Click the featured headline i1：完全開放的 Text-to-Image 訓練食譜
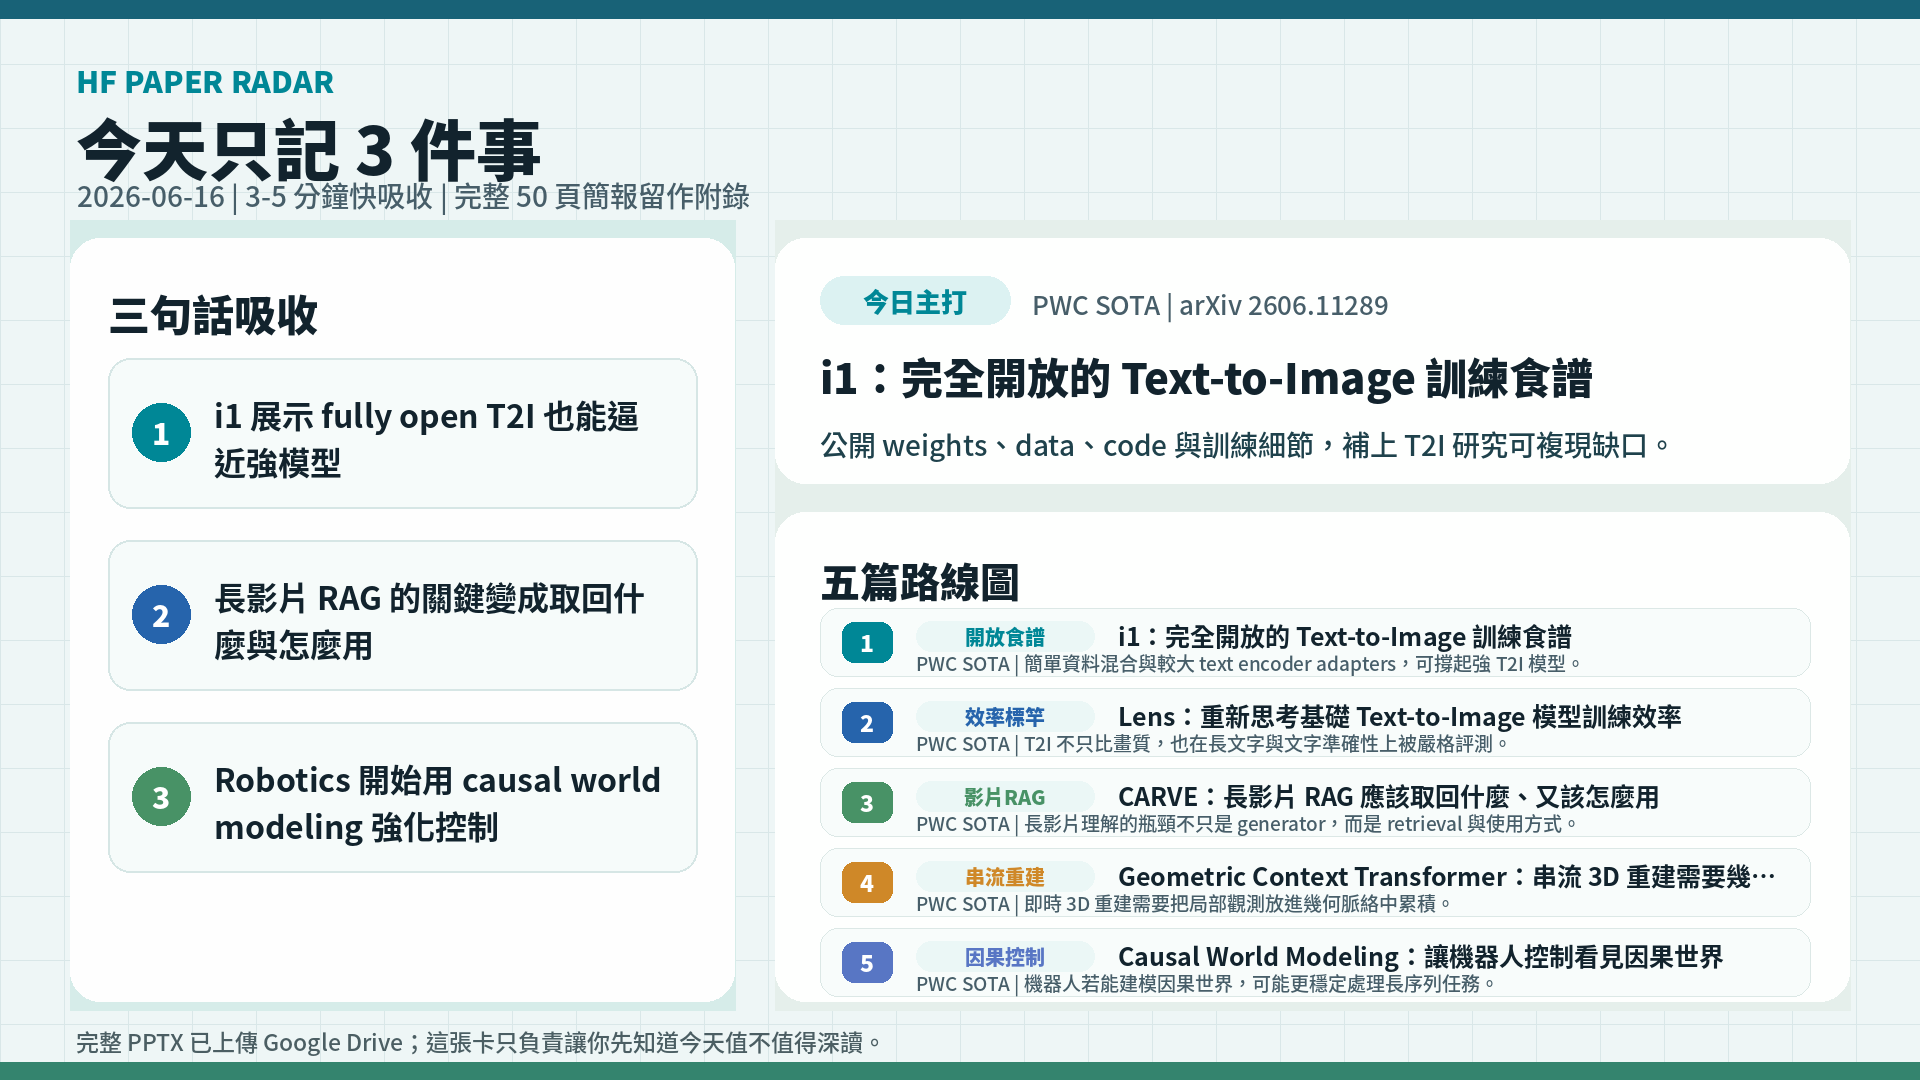 click(x=1206, y=379)
